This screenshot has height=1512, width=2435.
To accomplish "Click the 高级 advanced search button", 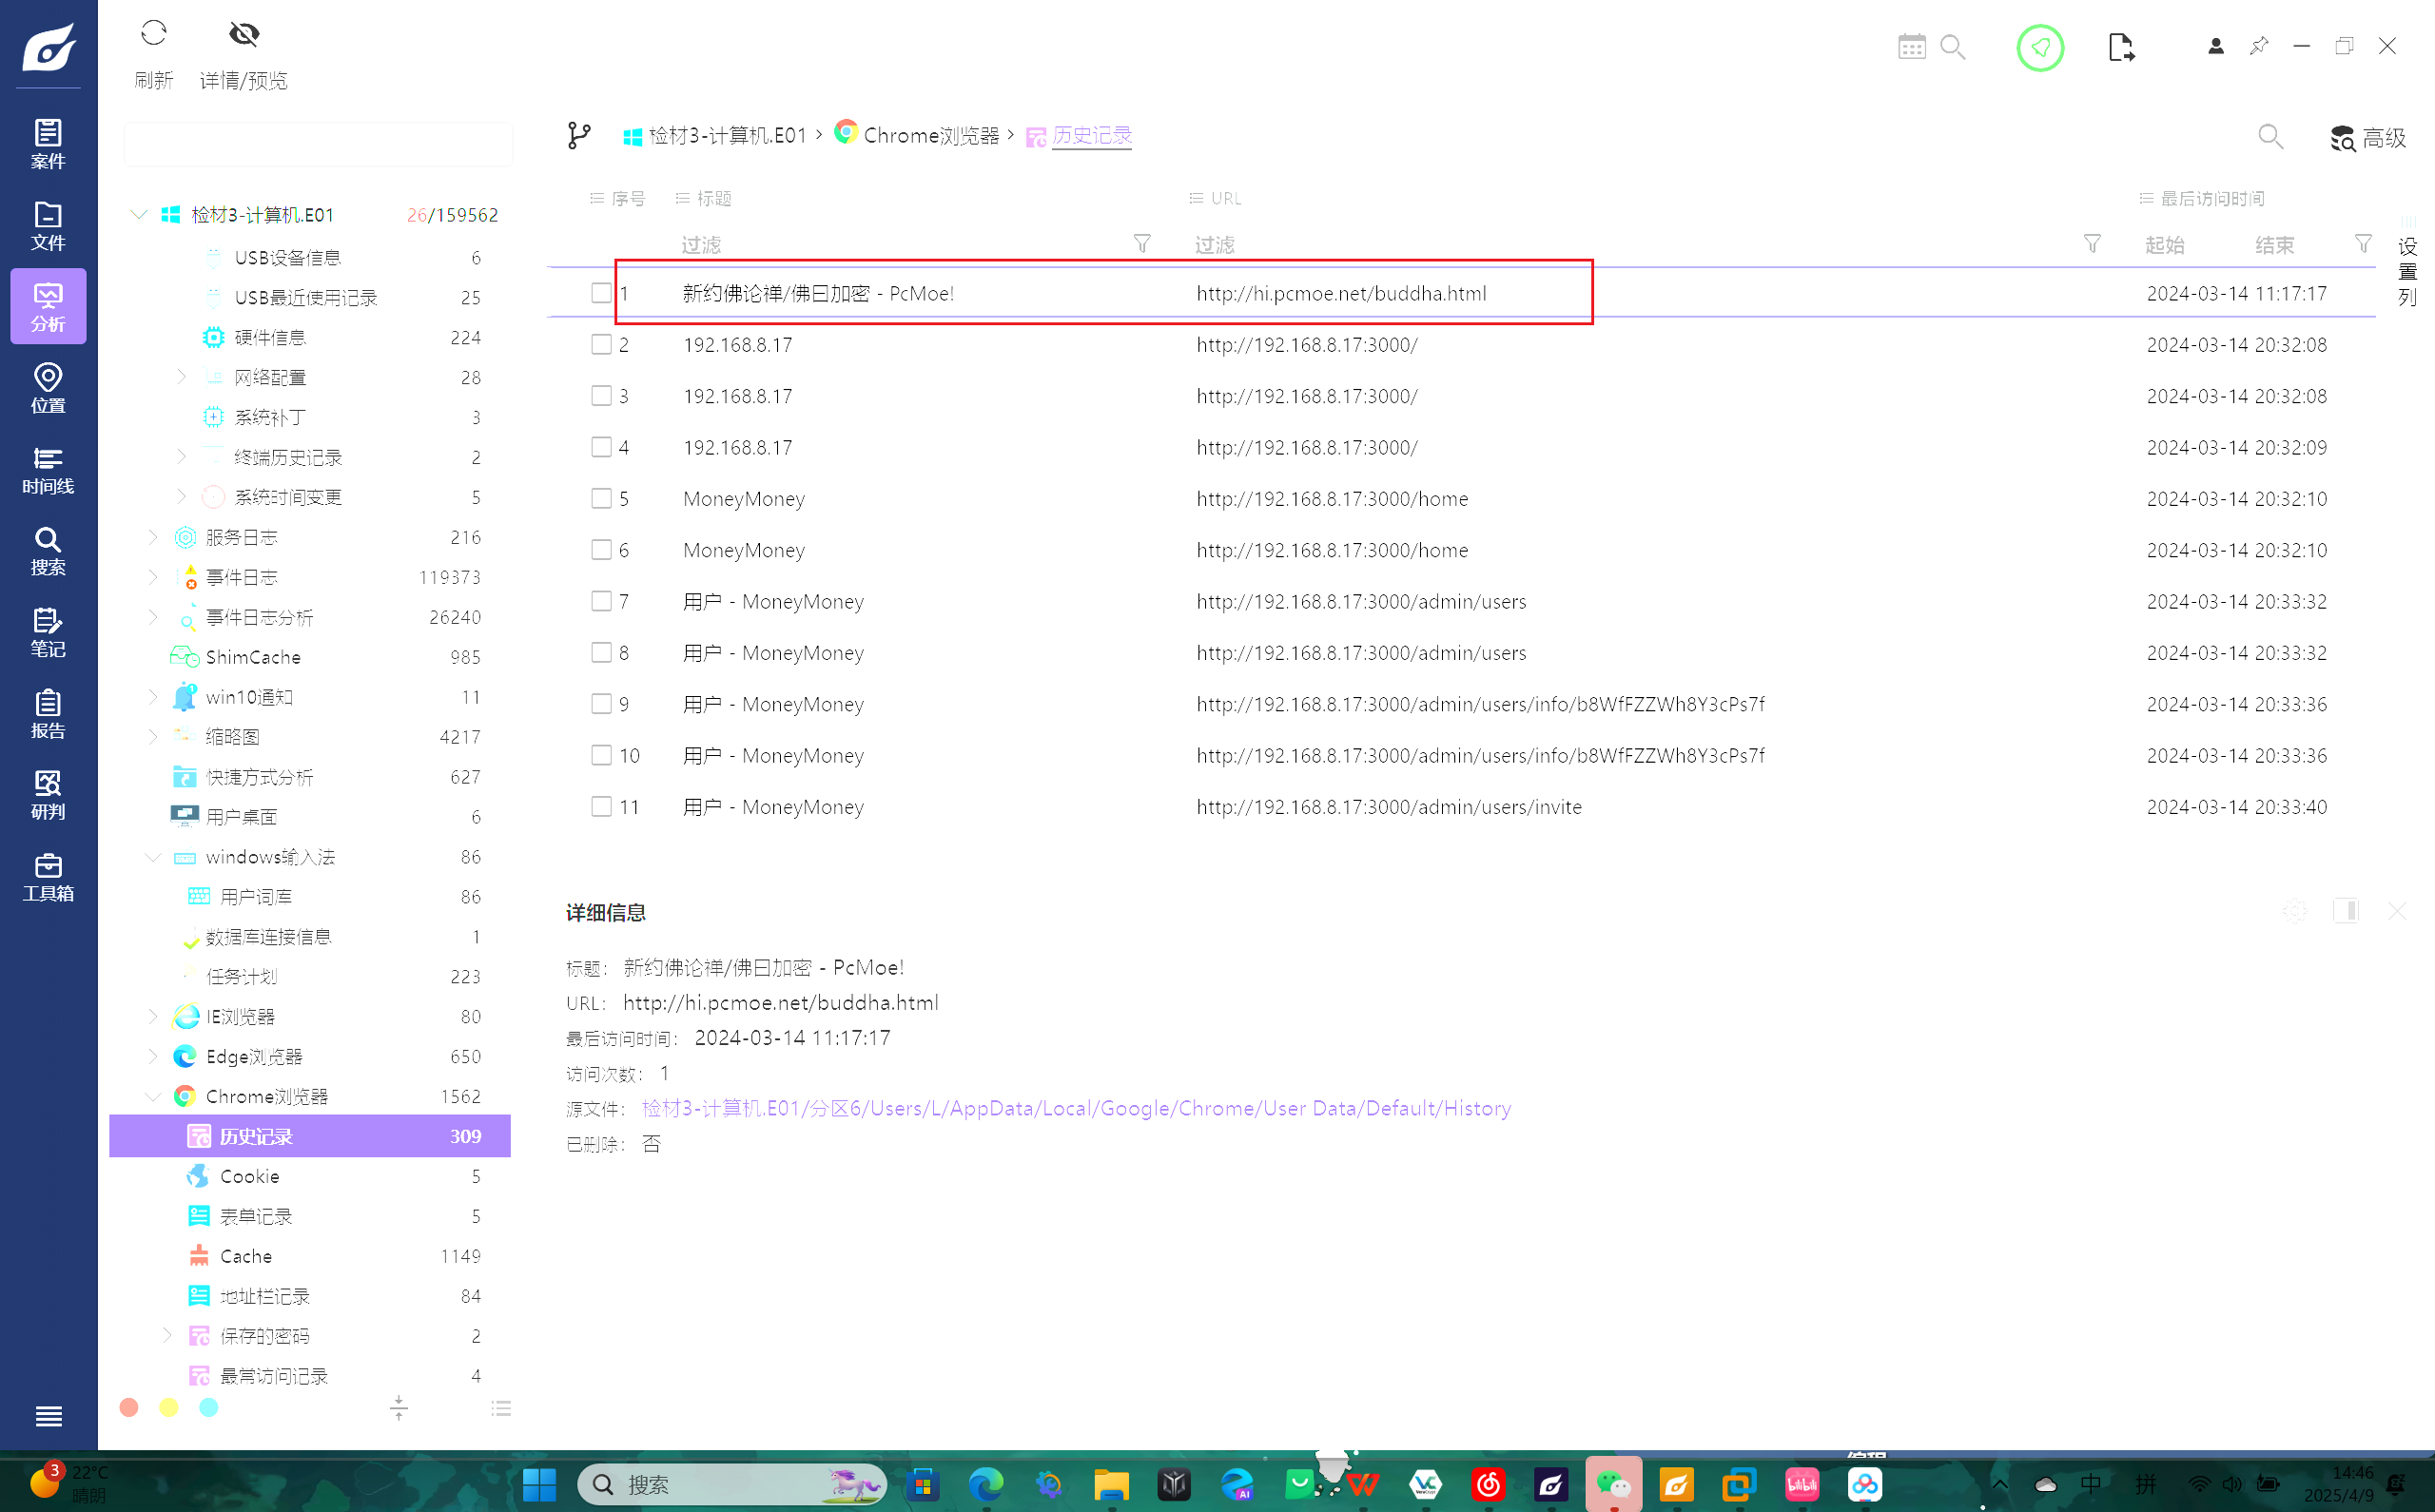I will coord(2367,138).
